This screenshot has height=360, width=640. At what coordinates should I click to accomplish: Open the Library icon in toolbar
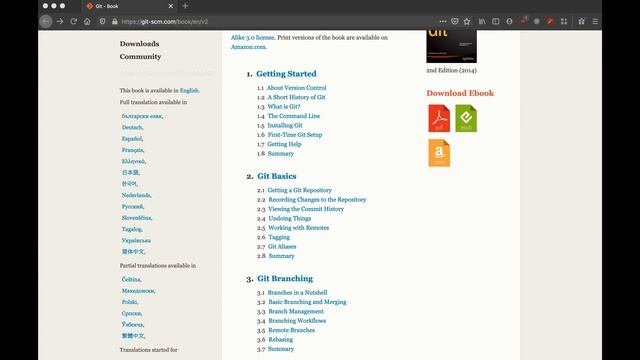(482, 22)
